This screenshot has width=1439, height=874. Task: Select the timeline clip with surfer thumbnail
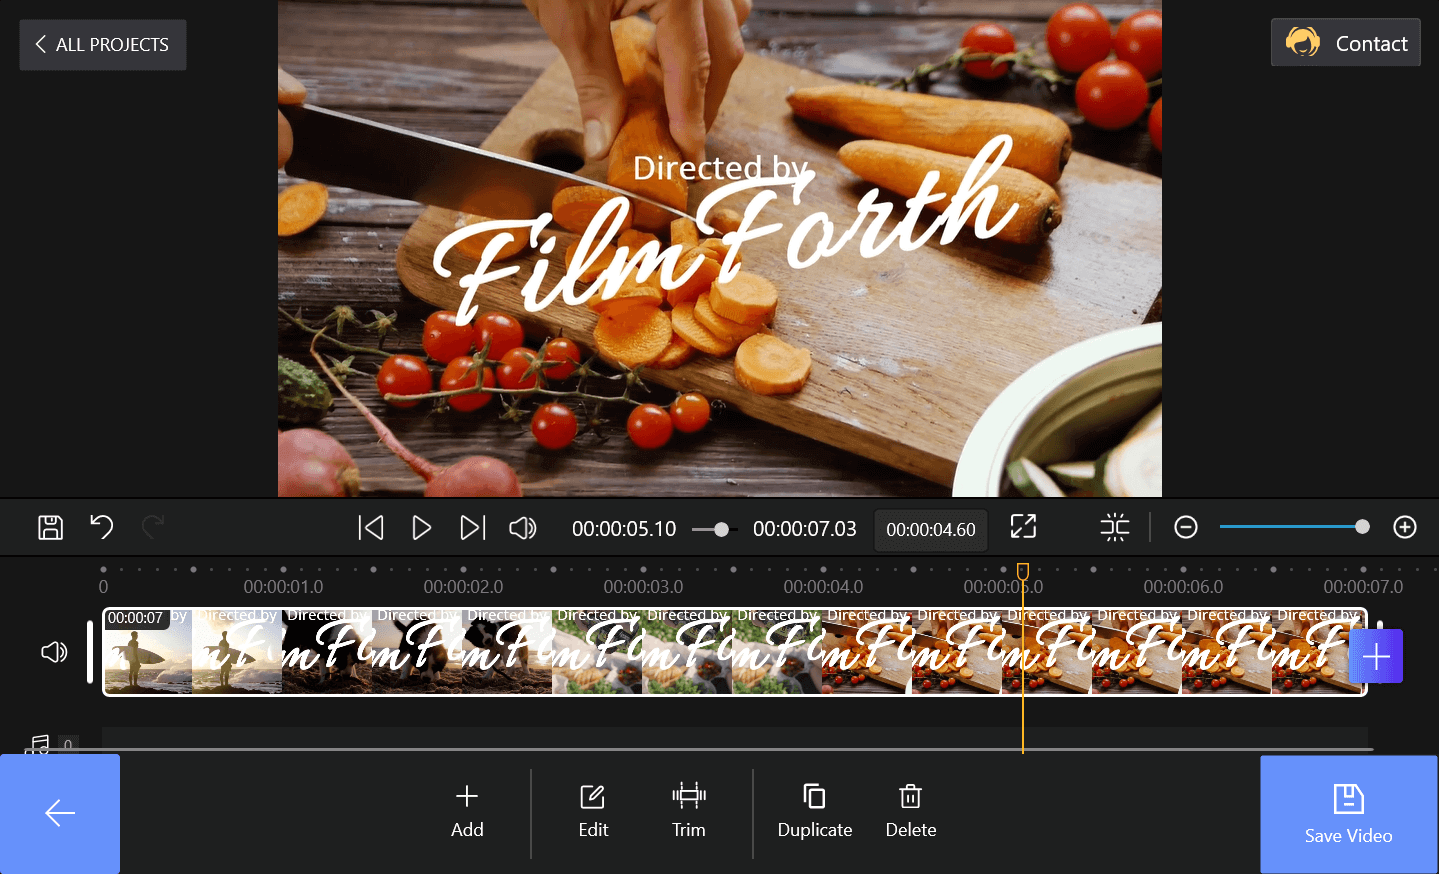click(735, 652)
